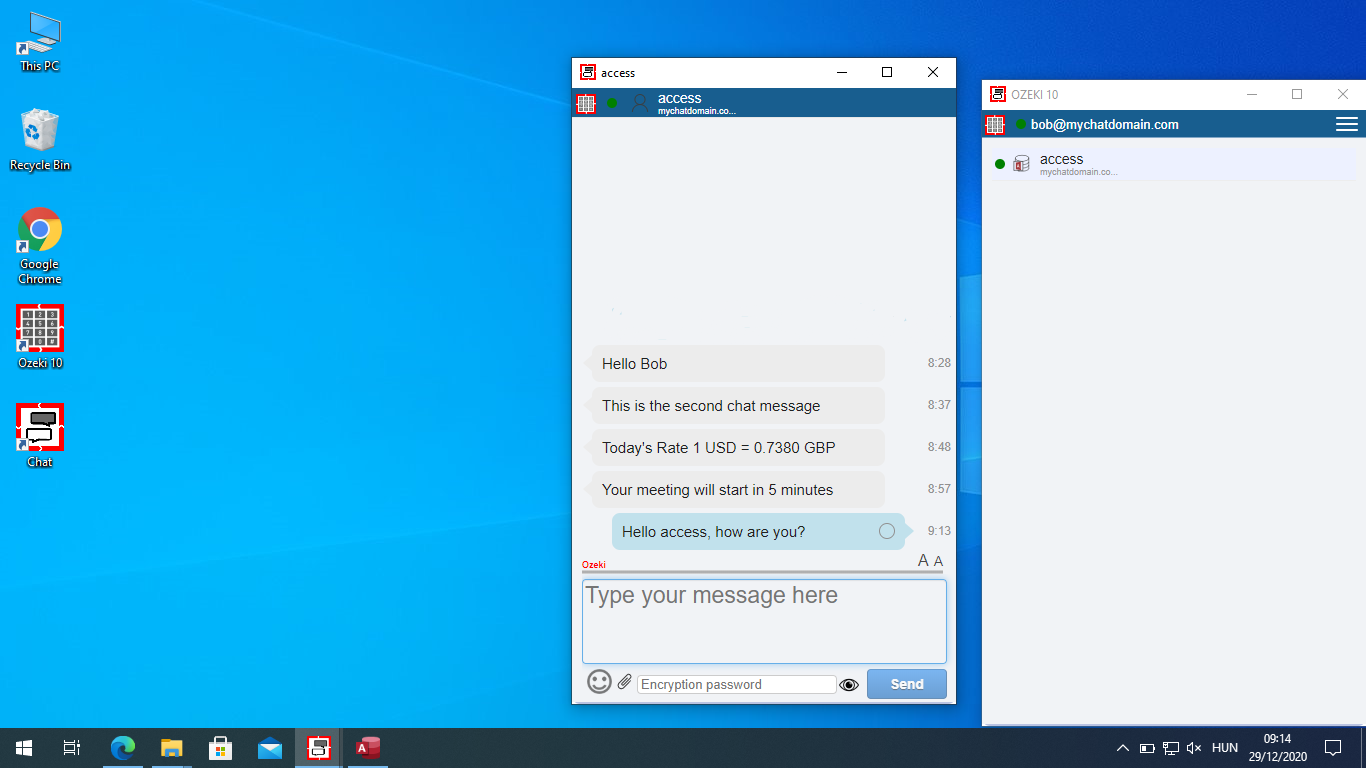Expand hidden icons in the system tray

coord(1122,747)
